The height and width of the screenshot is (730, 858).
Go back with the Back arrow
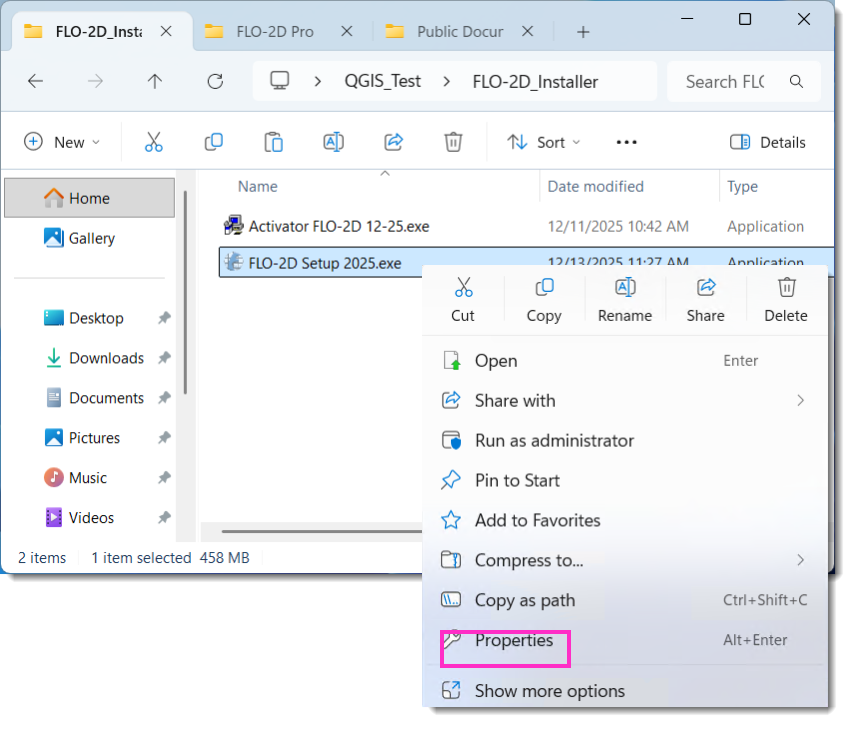[x=36, y=82]
